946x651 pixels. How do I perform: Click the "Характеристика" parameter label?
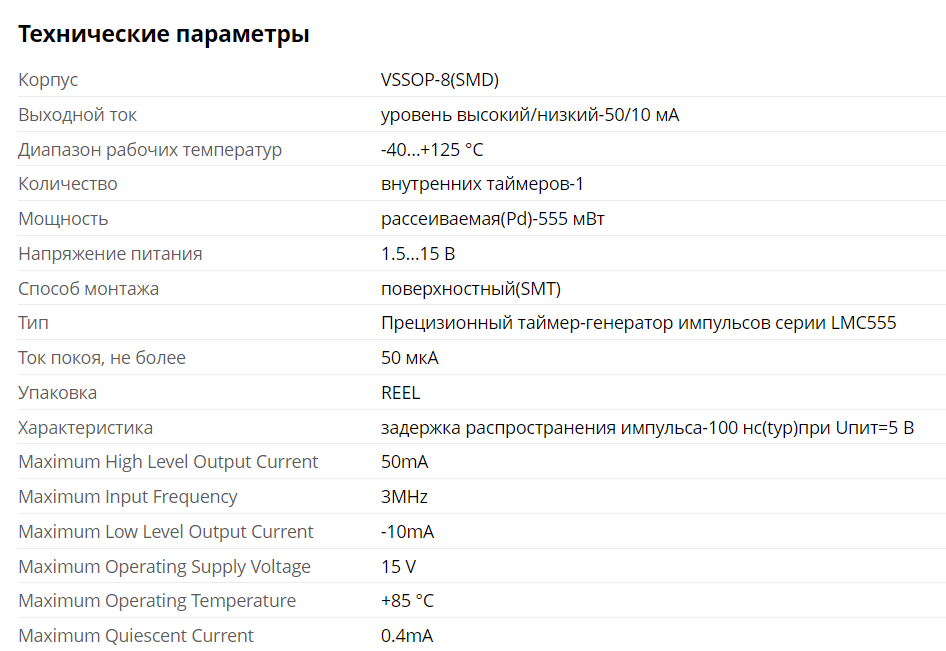[86, 428]
